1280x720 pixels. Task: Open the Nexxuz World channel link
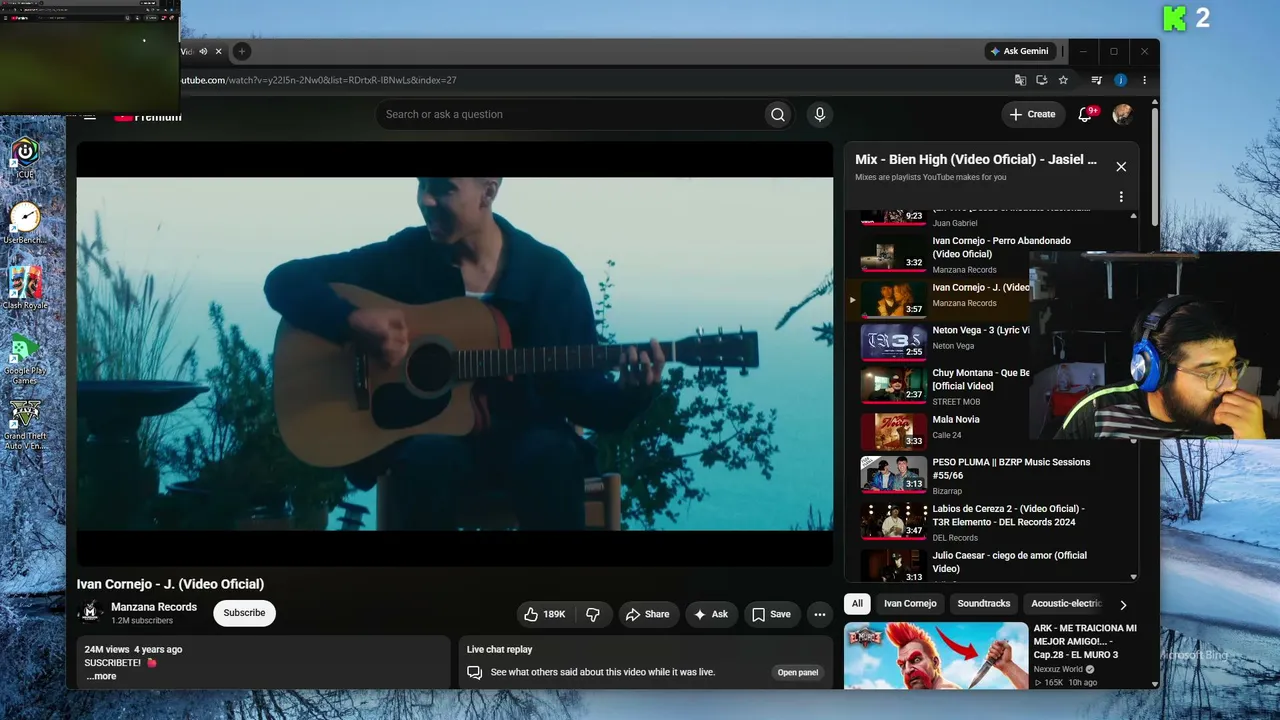coord(1058,669)
